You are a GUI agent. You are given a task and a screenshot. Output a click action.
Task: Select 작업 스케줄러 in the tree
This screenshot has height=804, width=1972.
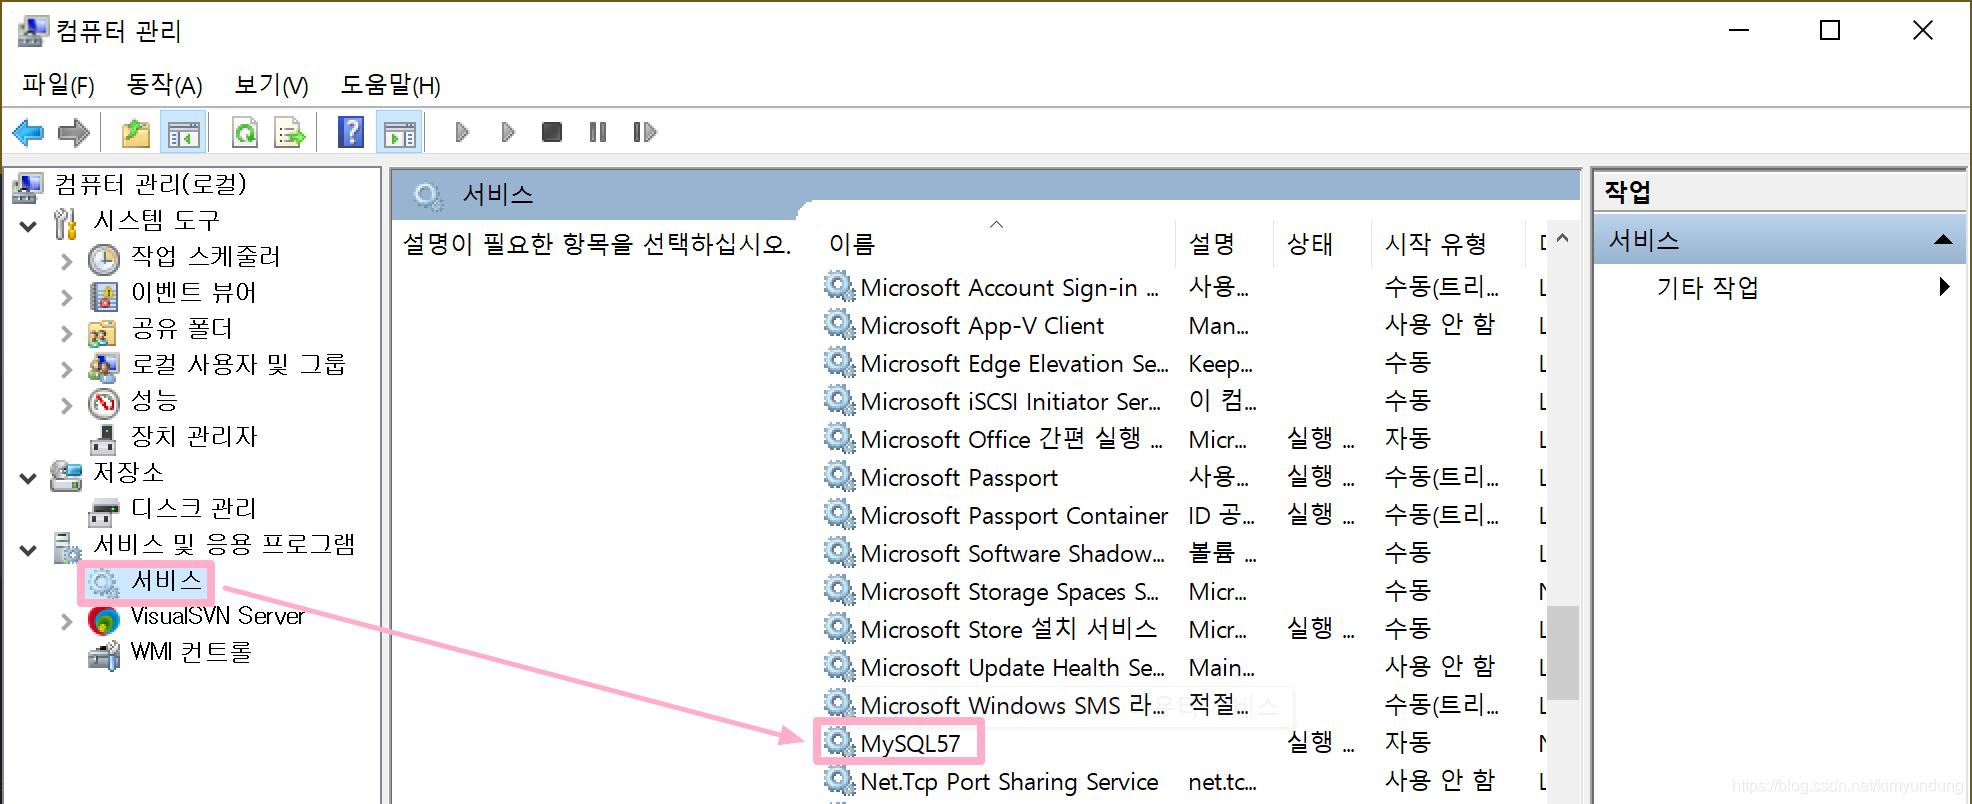205,257
